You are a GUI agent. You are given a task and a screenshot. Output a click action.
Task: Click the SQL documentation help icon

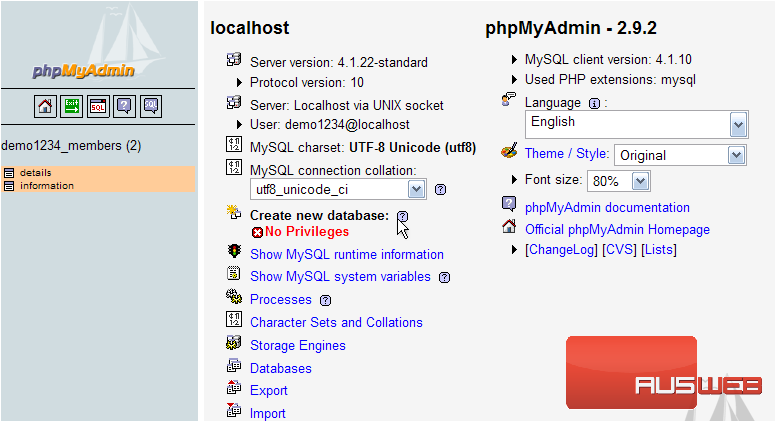coord(151,106)
